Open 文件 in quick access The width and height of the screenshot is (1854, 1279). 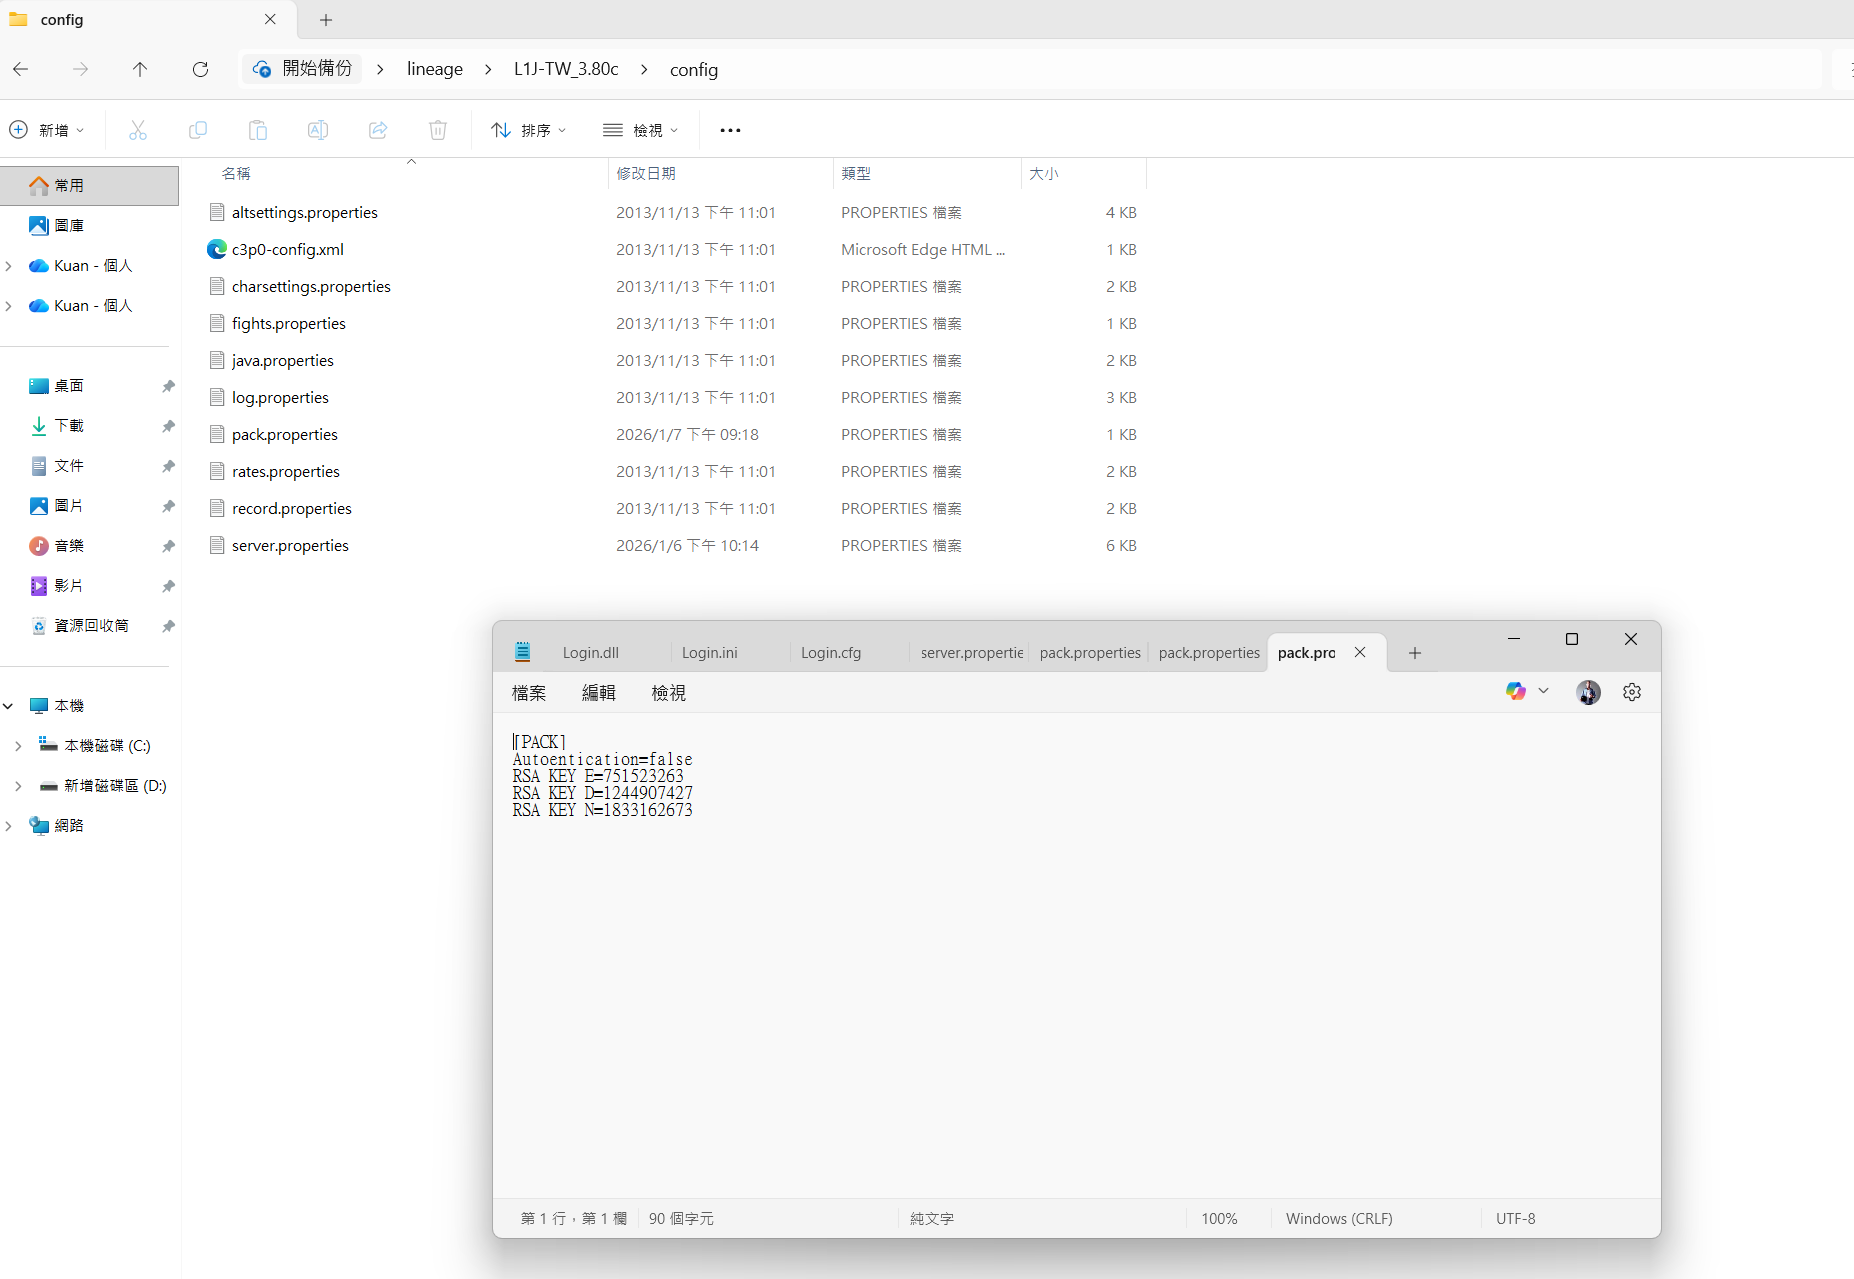68,466
